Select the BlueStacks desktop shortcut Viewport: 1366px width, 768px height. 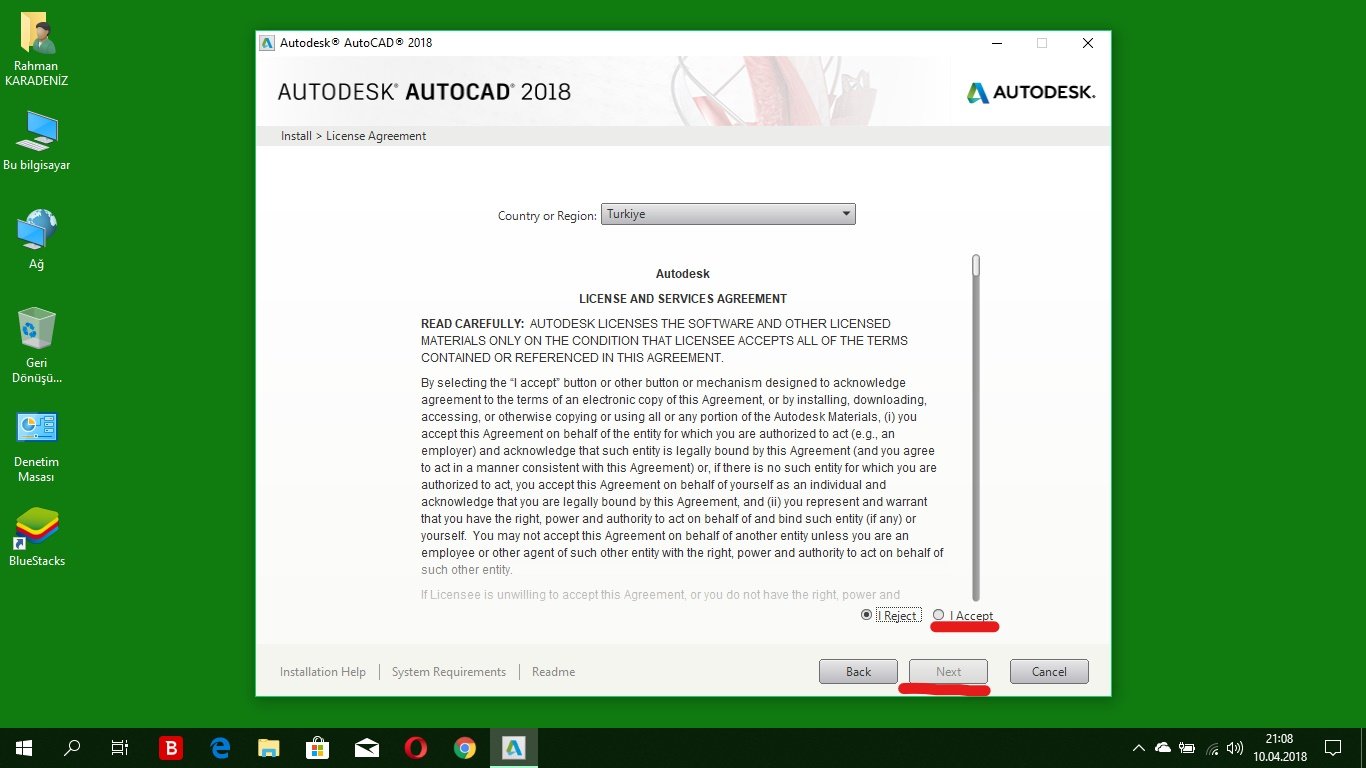click(x=37, y=537)
